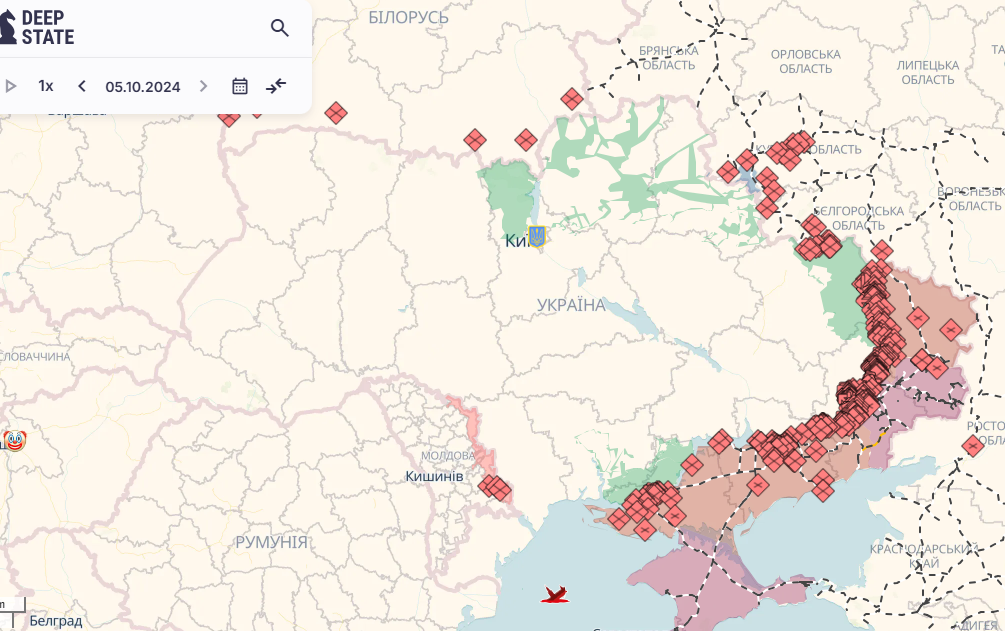Change the 1x playback speed
Viewport: 1005px width, 631px height.
(x=46, y=86)
